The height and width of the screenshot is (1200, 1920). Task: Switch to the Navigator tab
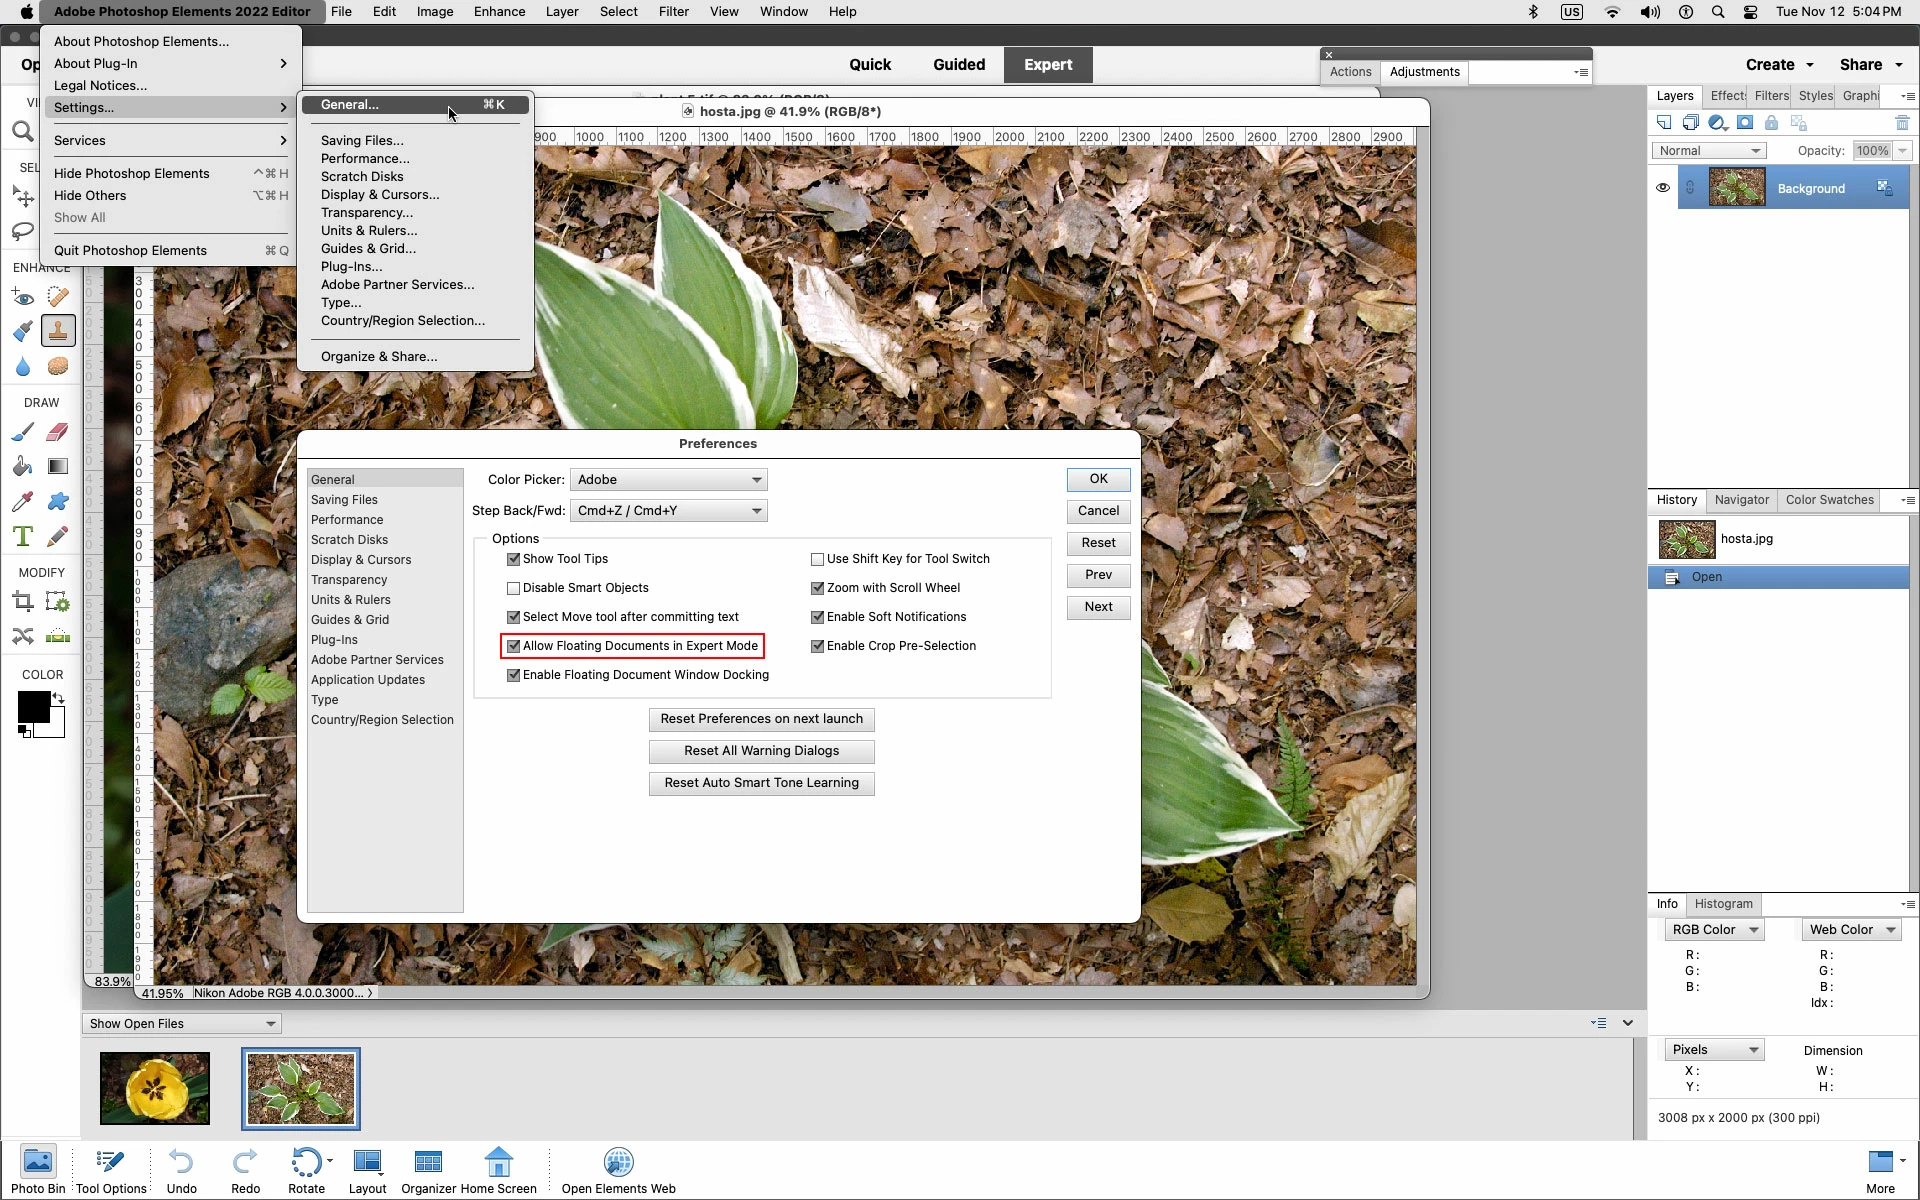pyautogui.click(x=1741, y=500)
